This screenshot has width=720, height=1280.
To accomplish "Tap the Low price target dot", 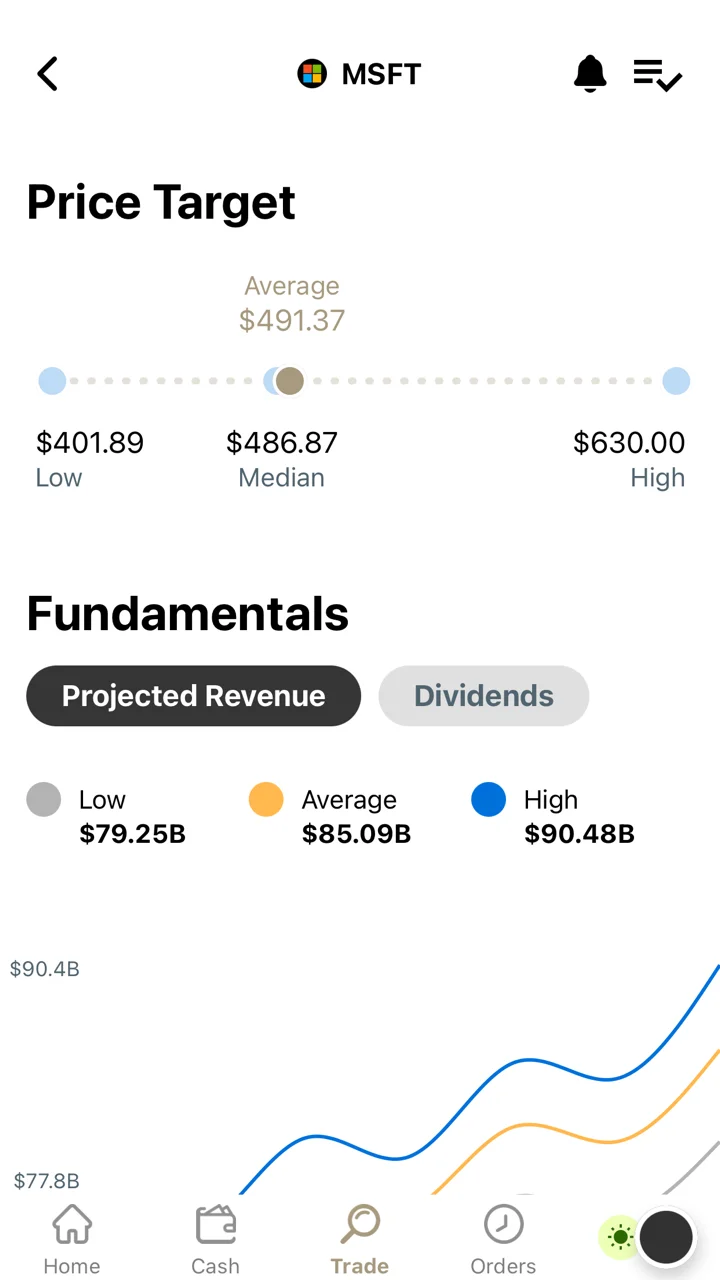I will 52,381.
